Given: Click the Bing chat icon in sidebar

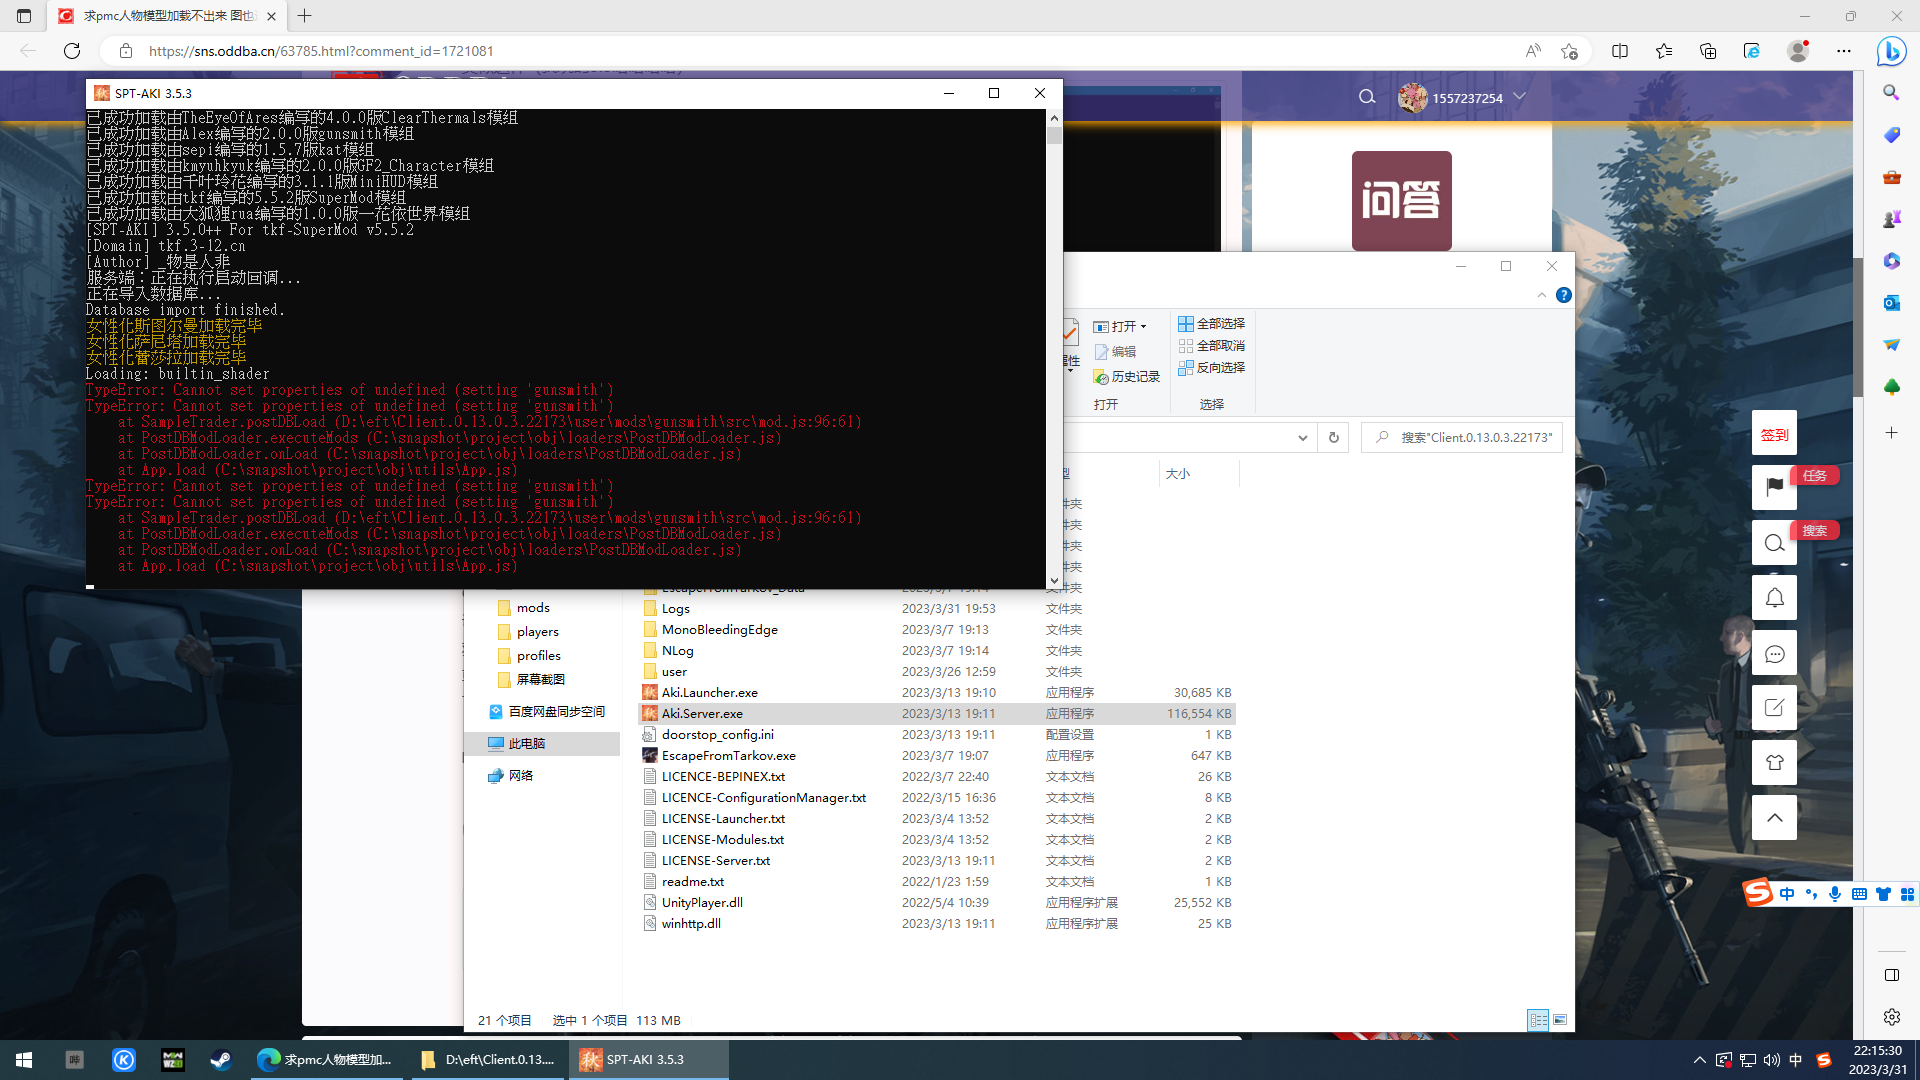Looking at the screenshot, I should 1890,51.
